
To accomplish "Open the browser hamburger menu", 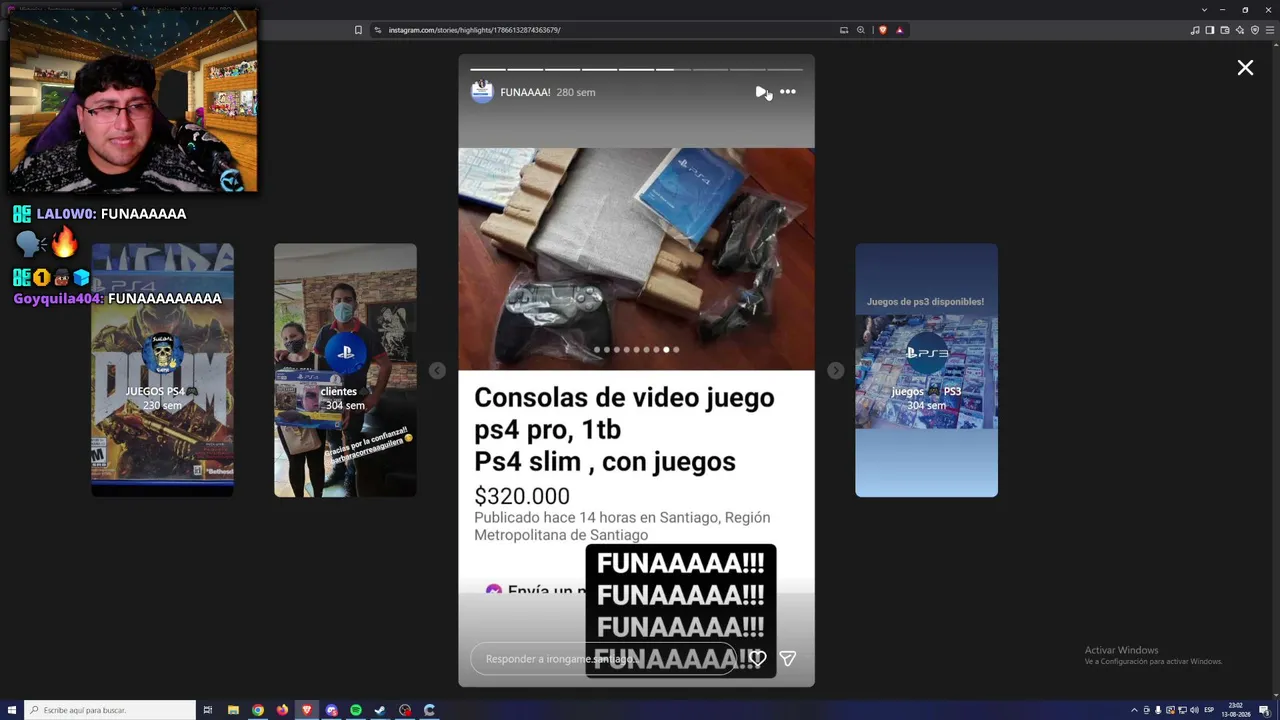I will [1270, 30].
